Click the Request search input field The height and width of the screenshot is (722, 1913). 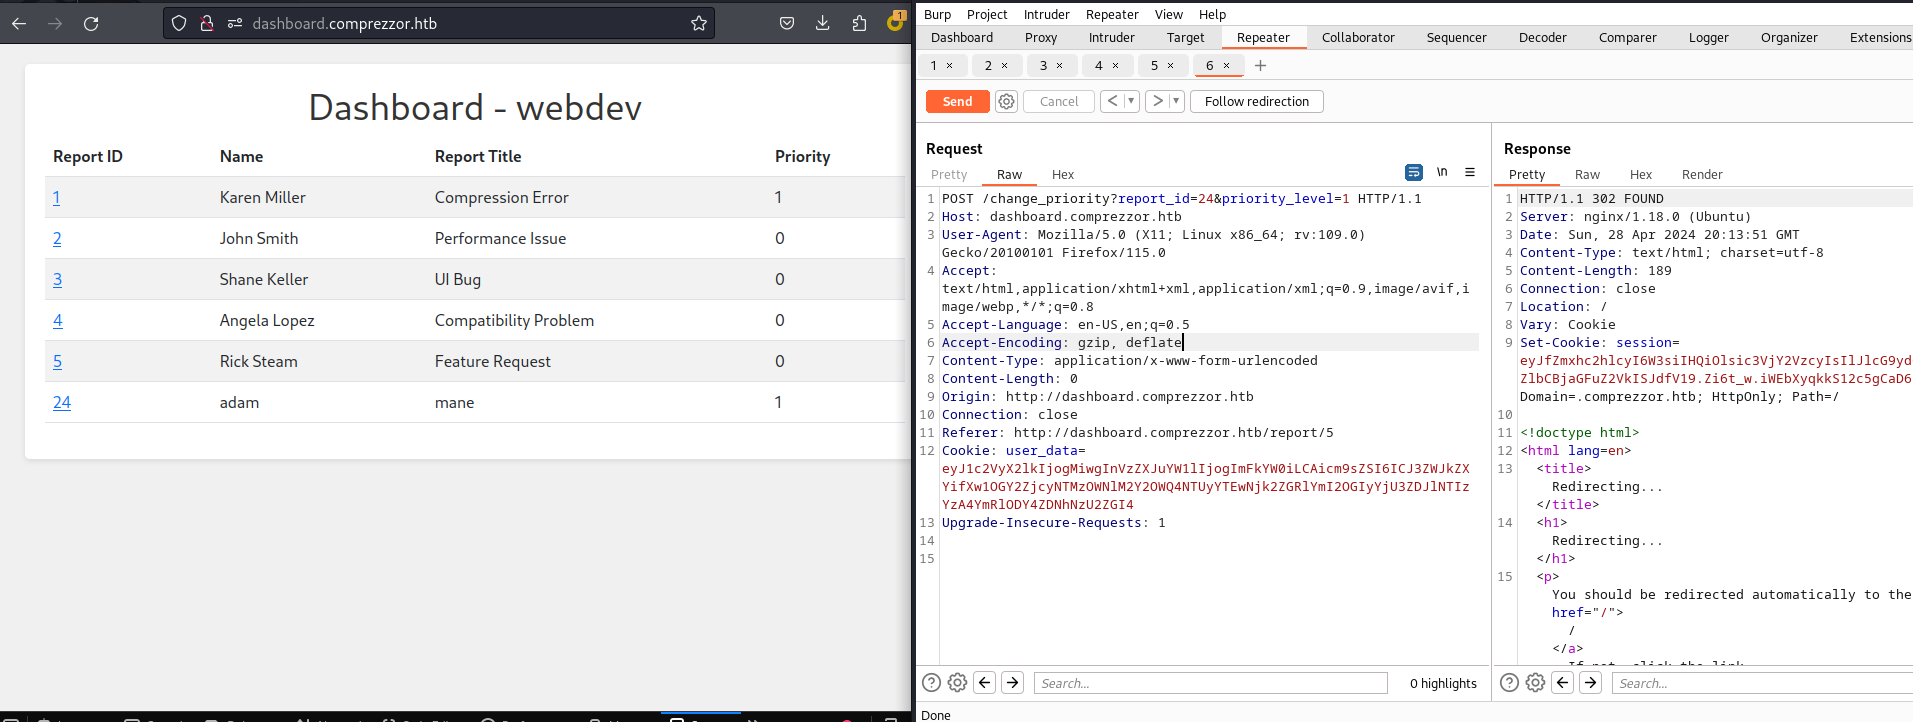[x=1210, y=683]
